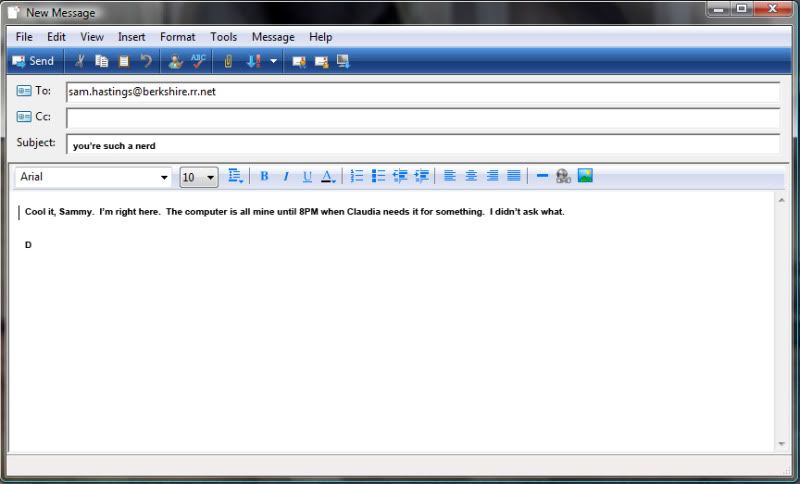This screenshot has width=800, height=484.
Task: Open the paragraph style dropdown button
Action: pyautogui.click(x=235, y=176)
